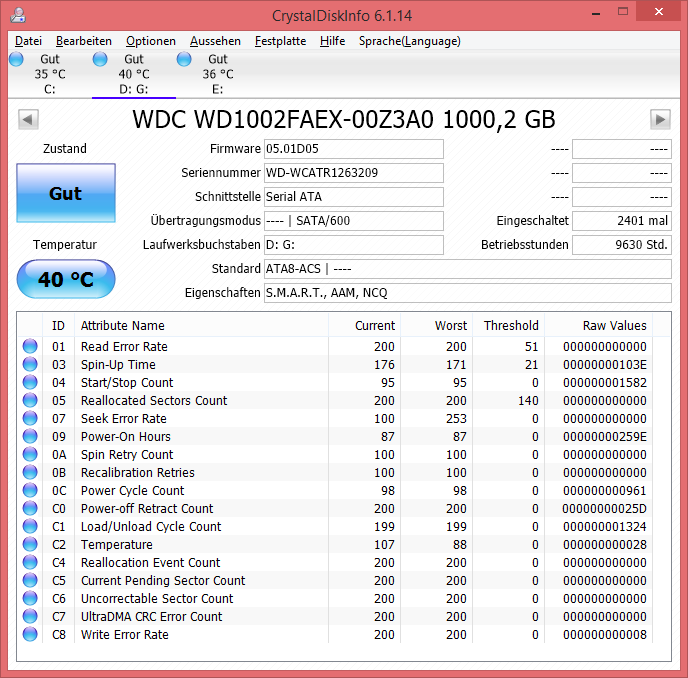Viewport: 688px width, 678px height.
Task: Click the Worst column header
Action: click(437, 326)
